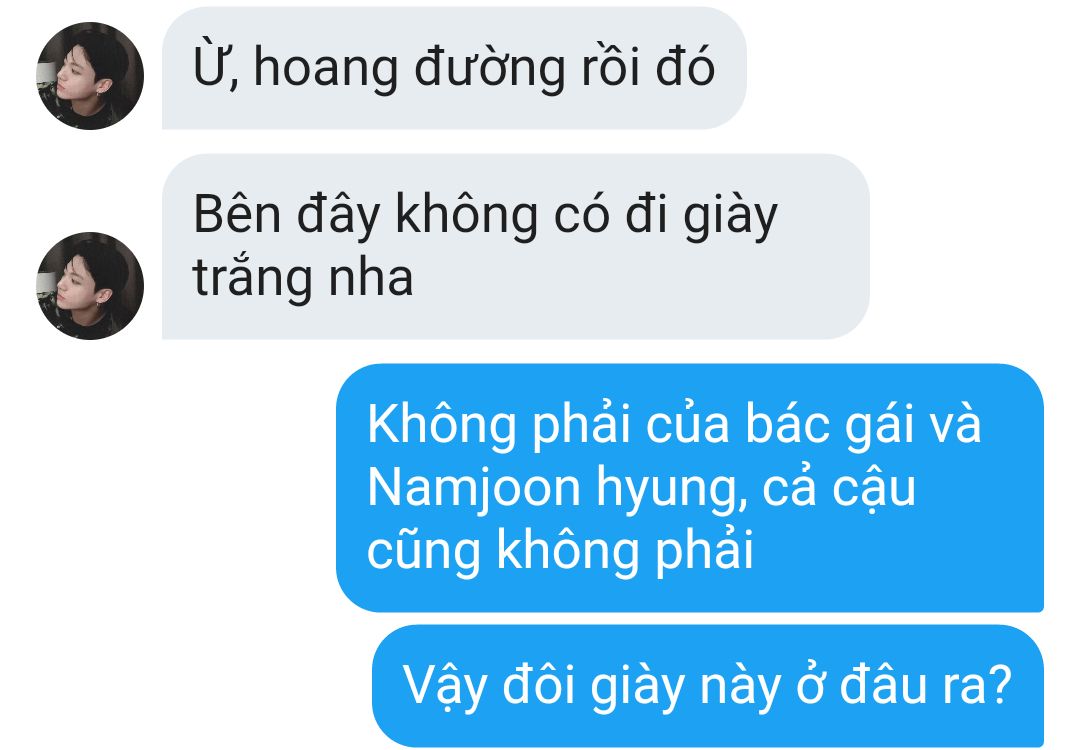Click the words "trắng nha" in gray bubble
1080x750 pixels.
tap(303, 278)
